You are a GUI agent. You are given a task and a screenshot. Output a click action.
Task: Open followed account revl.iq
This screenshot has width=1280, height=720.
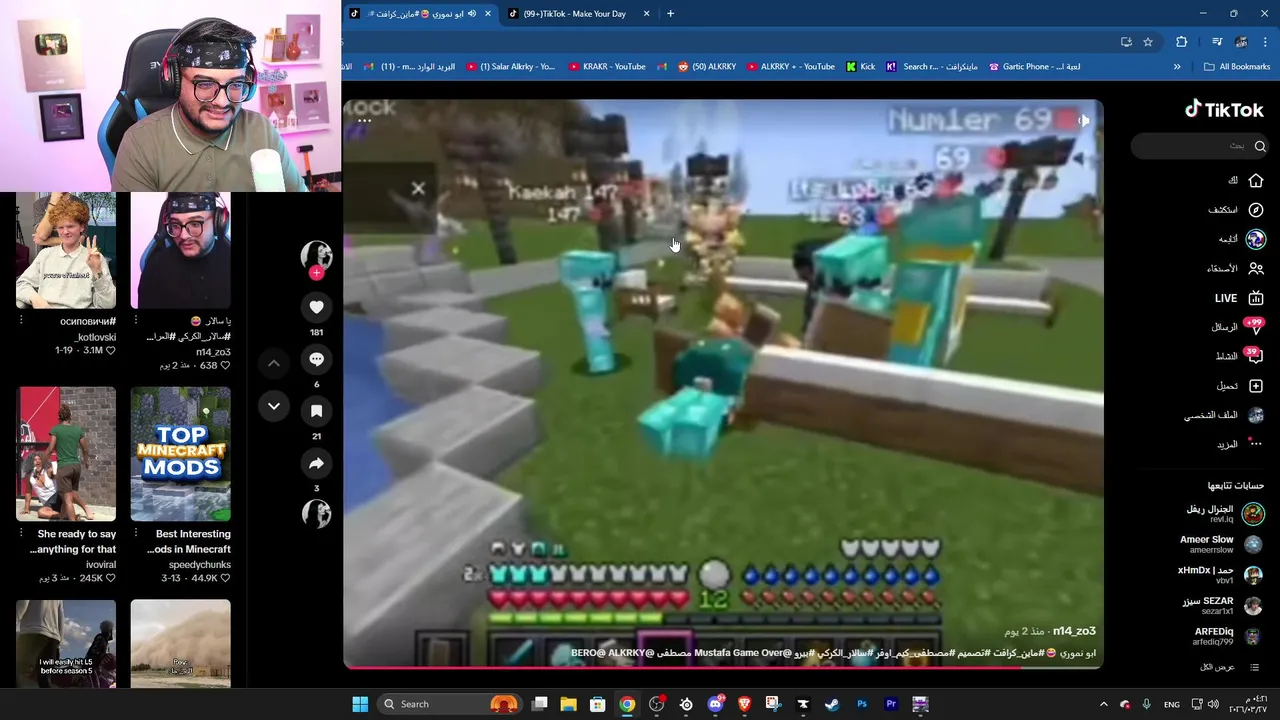click(1224, 514)
